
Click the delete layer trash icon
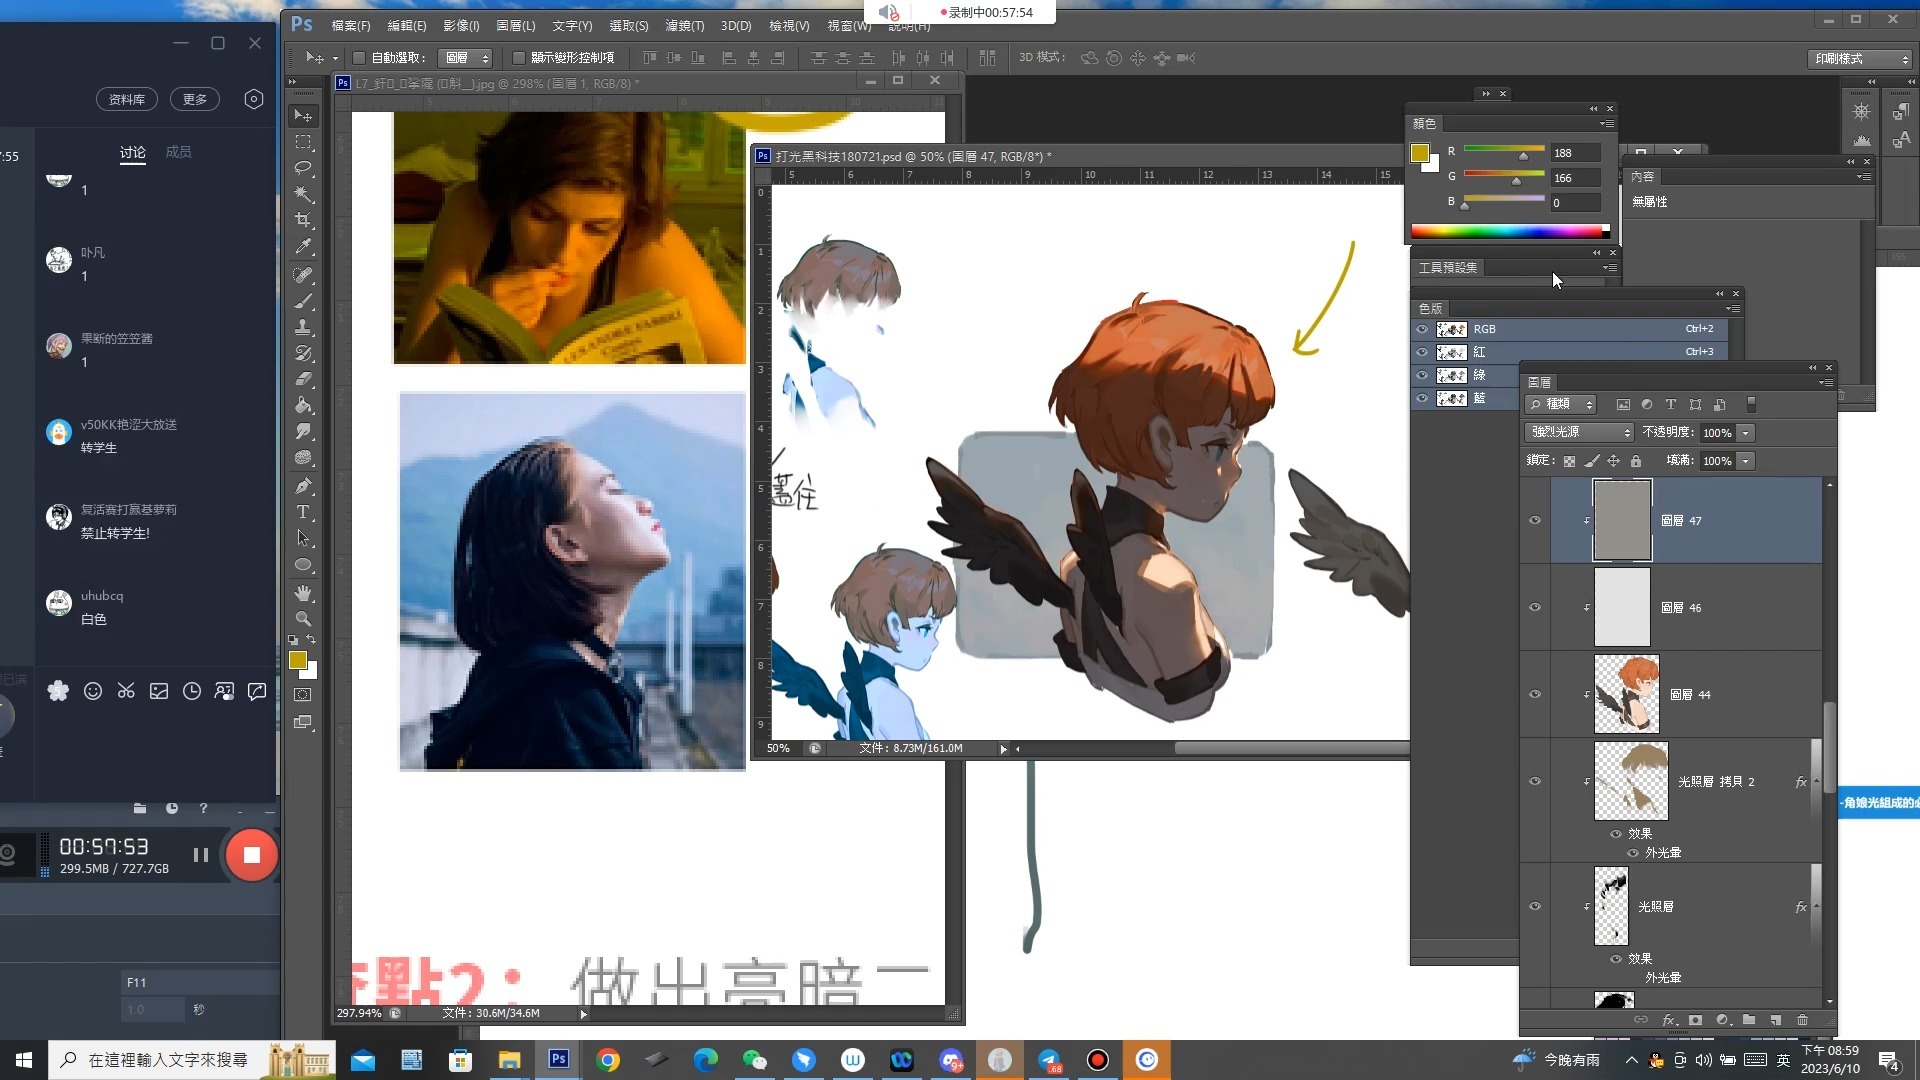pyautogui.click(x=1802, y=1020)
